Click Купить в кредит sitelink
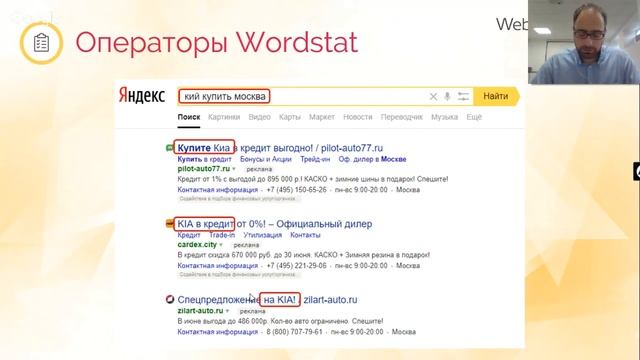Viewport: 640px width, 360px height. [x=204, y=159]
